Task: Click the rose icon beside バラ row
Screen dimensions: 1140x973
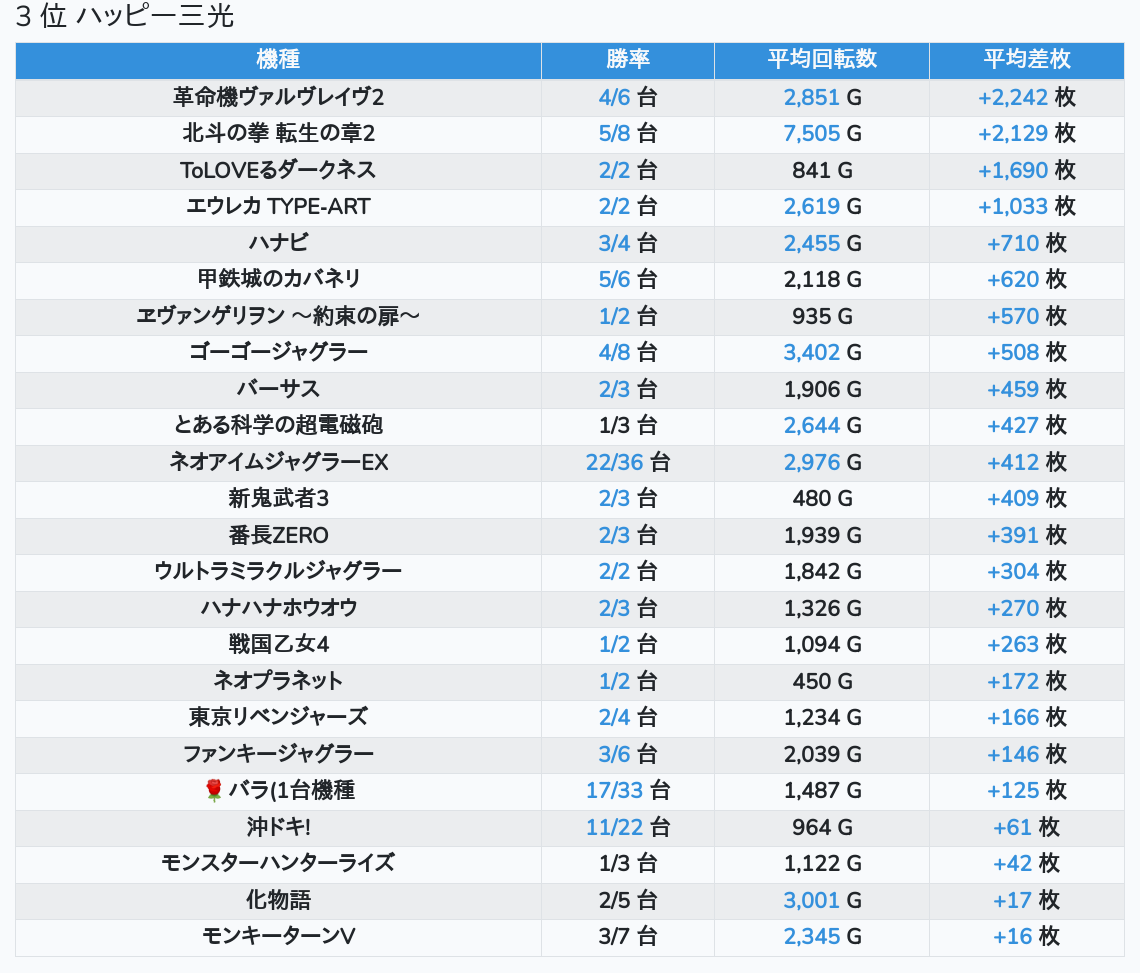Action: (212, 791)
